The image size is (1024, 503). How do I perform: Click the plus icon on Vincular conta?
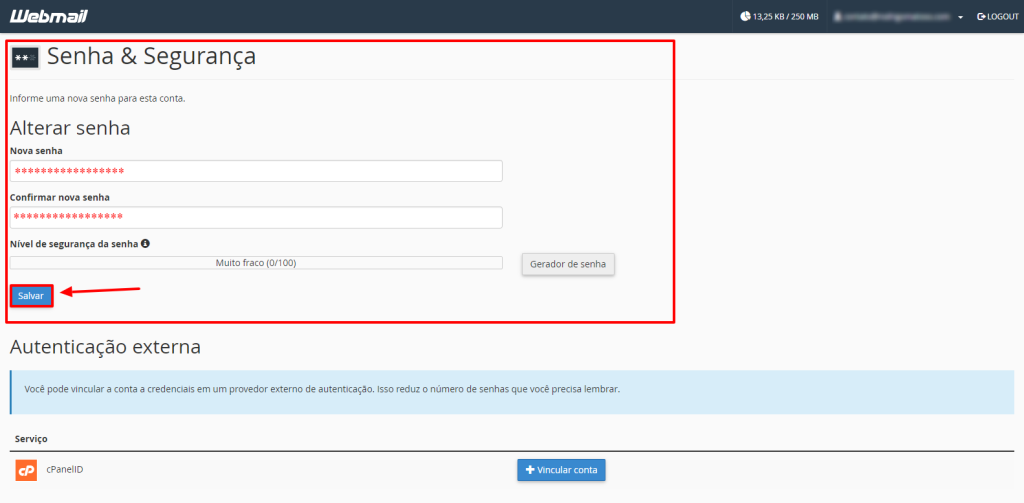pos(530,470)
